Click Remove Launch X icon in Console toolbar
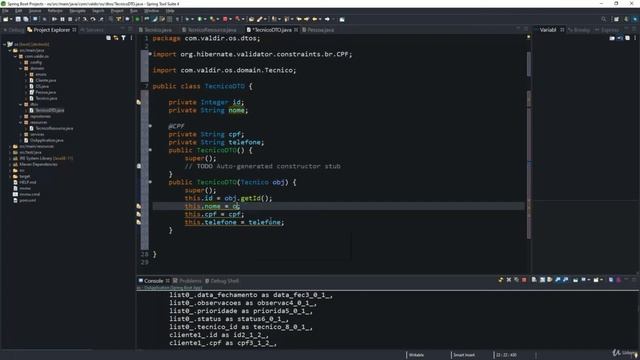Image resolution: width=640 pixels, height=360 pixels. [x=509, y=280]
